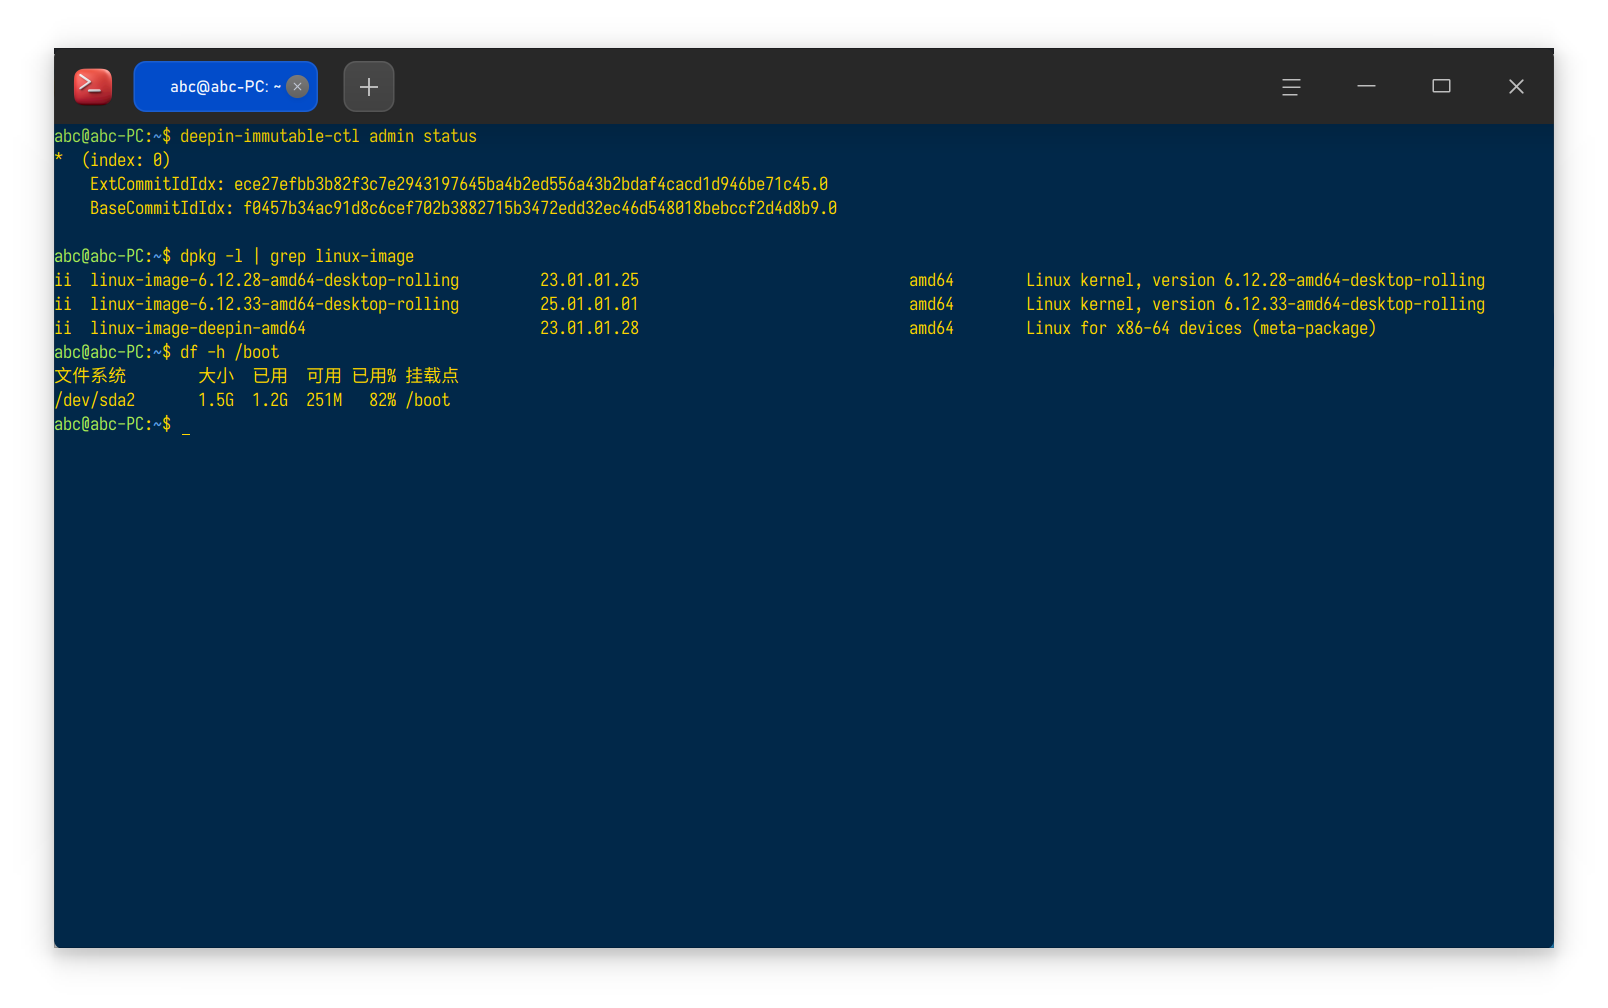This screenshot has width=1608, height=1008.
Task: Maximize the terminal window
Action: (x=1441, y=87)
